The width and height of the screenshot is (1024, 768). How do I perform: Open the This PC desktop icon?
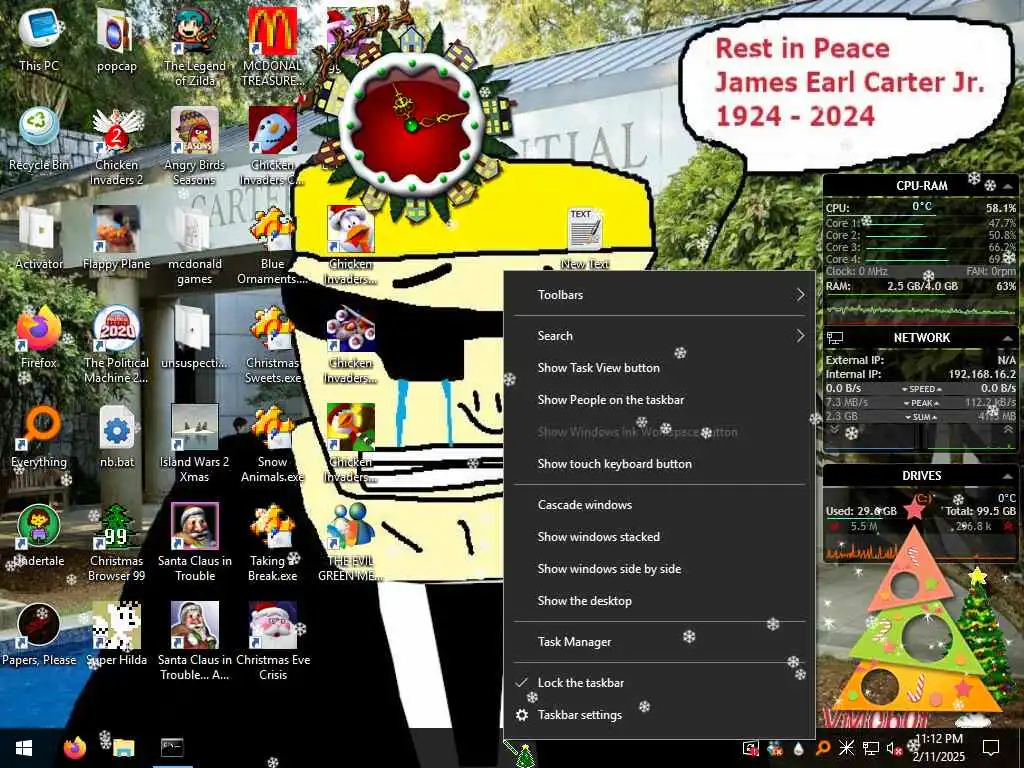[x=39, y=39]
